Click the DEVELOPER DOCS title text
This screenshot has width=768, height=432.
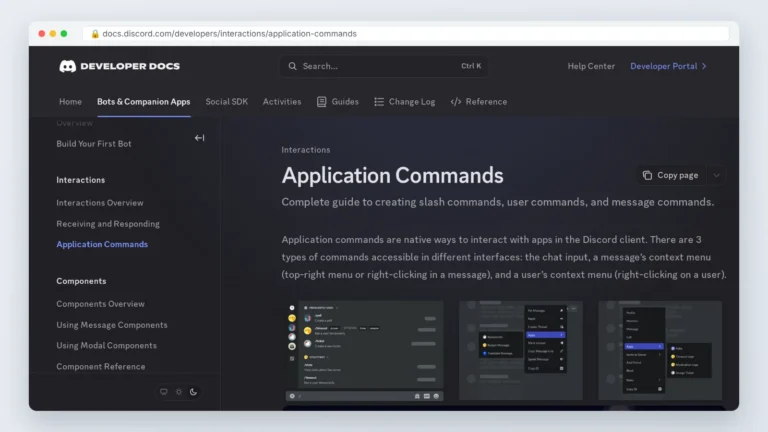(130, 66)
